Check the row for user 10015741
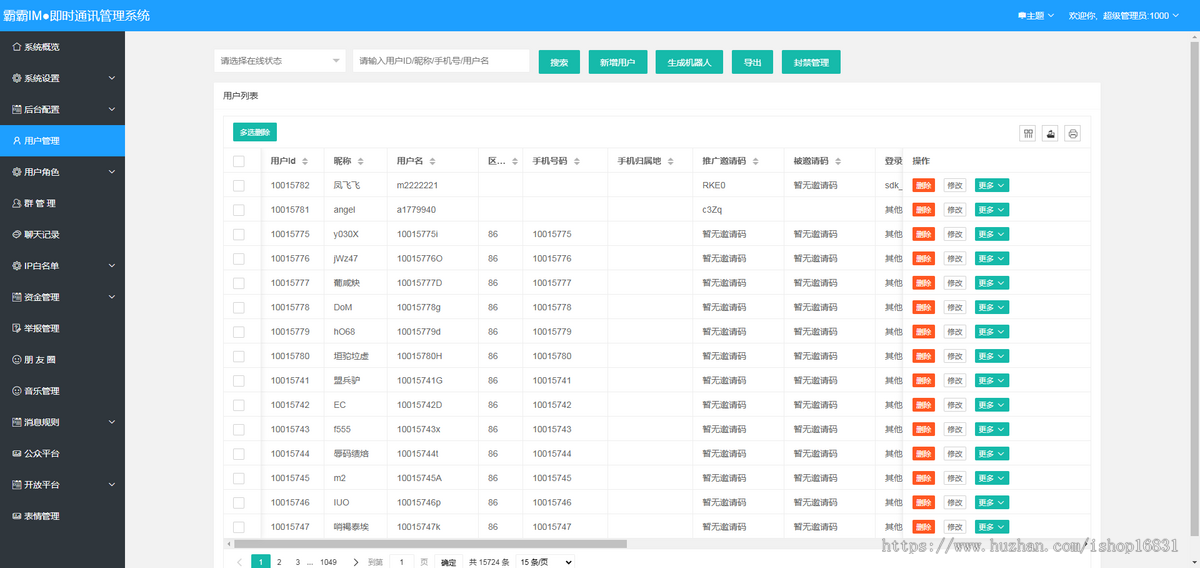The height and width of the screenshot is (568, 1200). (x=238, y=380)
